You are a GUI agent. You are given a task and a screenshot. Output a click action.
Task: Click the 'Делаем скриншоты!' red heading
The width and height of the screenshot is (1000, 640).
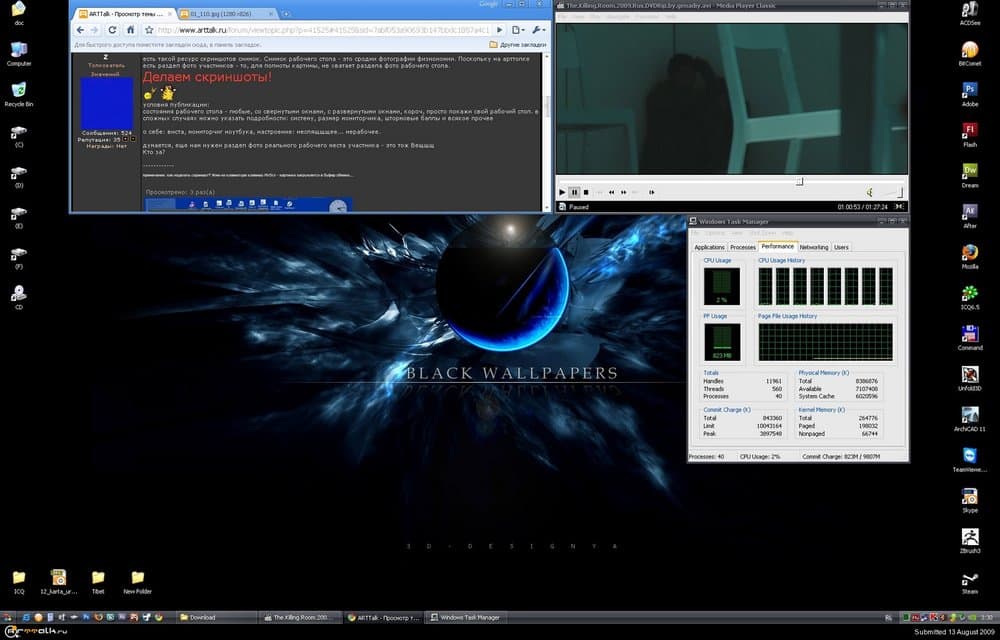pos(207,77)
